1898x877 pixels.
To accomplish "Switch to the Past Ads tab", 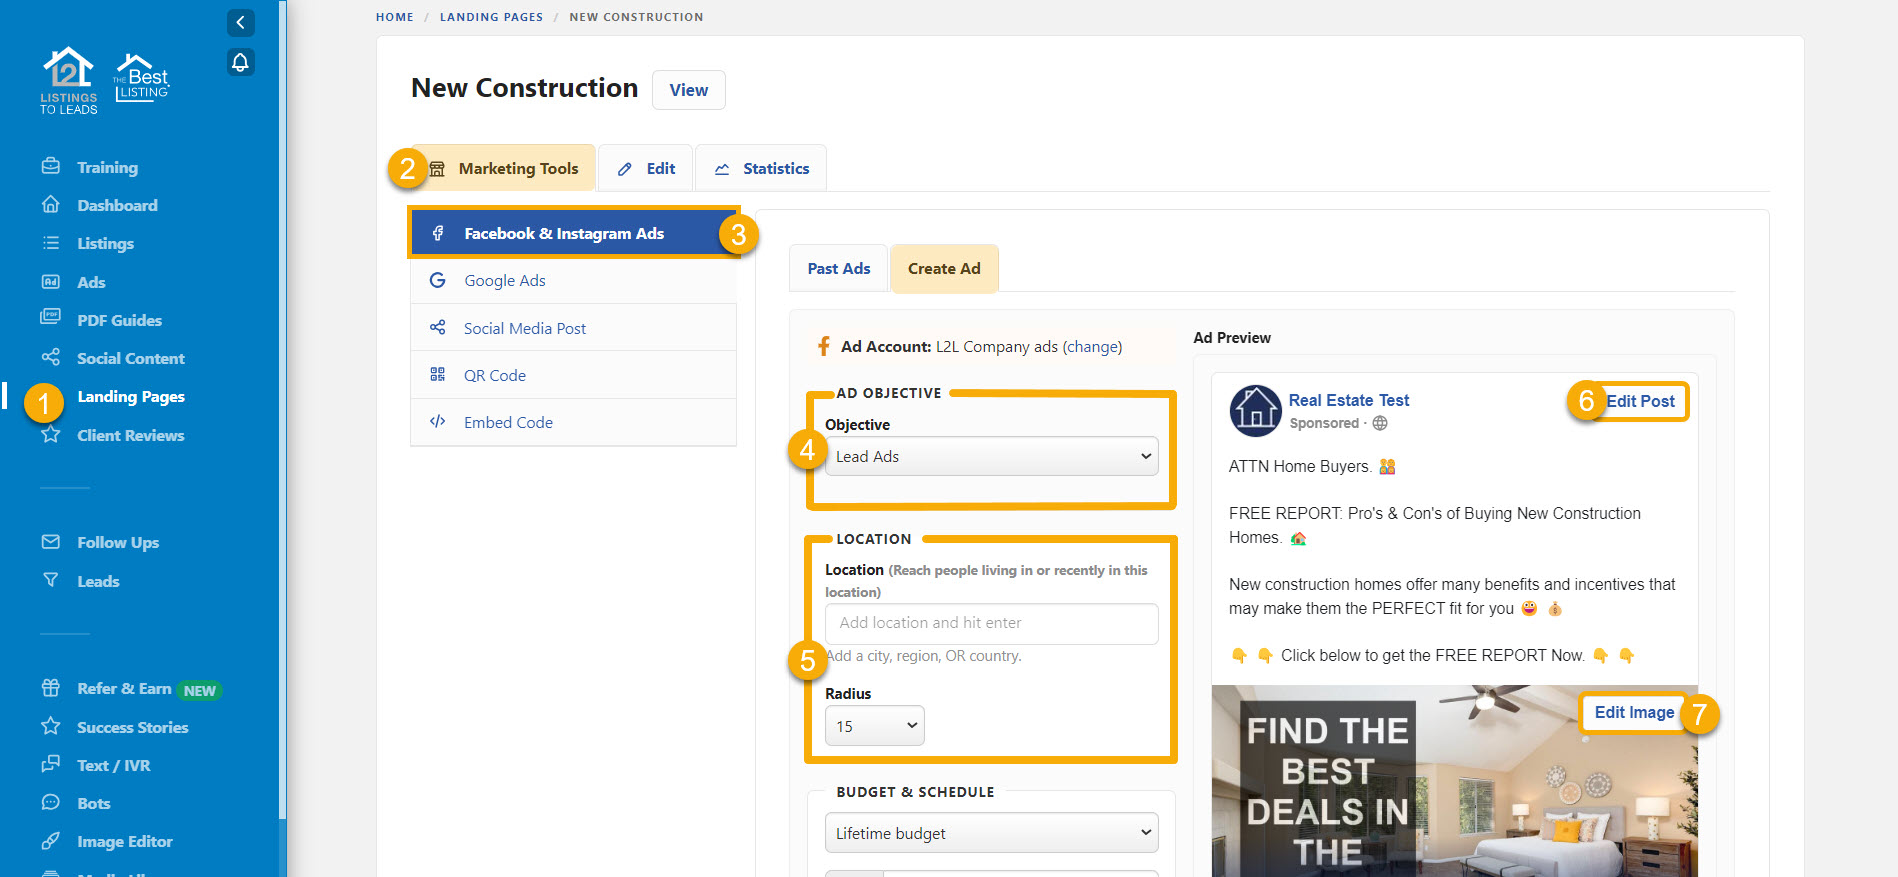I will pyautogui.click(x=838, y=269).
